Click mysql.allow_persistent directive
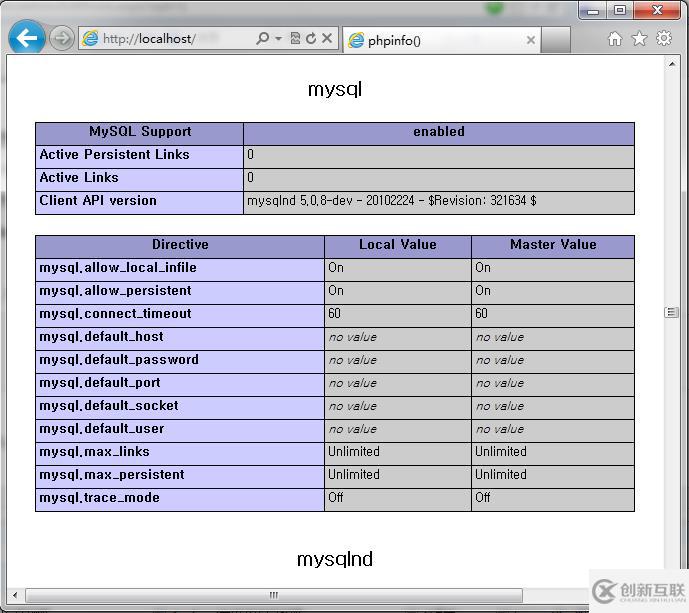The image size is (689, 613). point(115,291)
